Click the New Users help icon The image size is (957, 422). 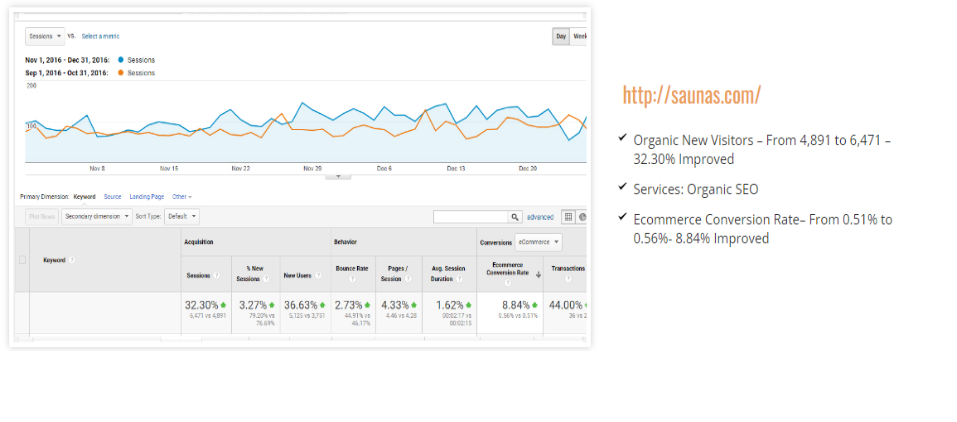click(x=317, y=275)
